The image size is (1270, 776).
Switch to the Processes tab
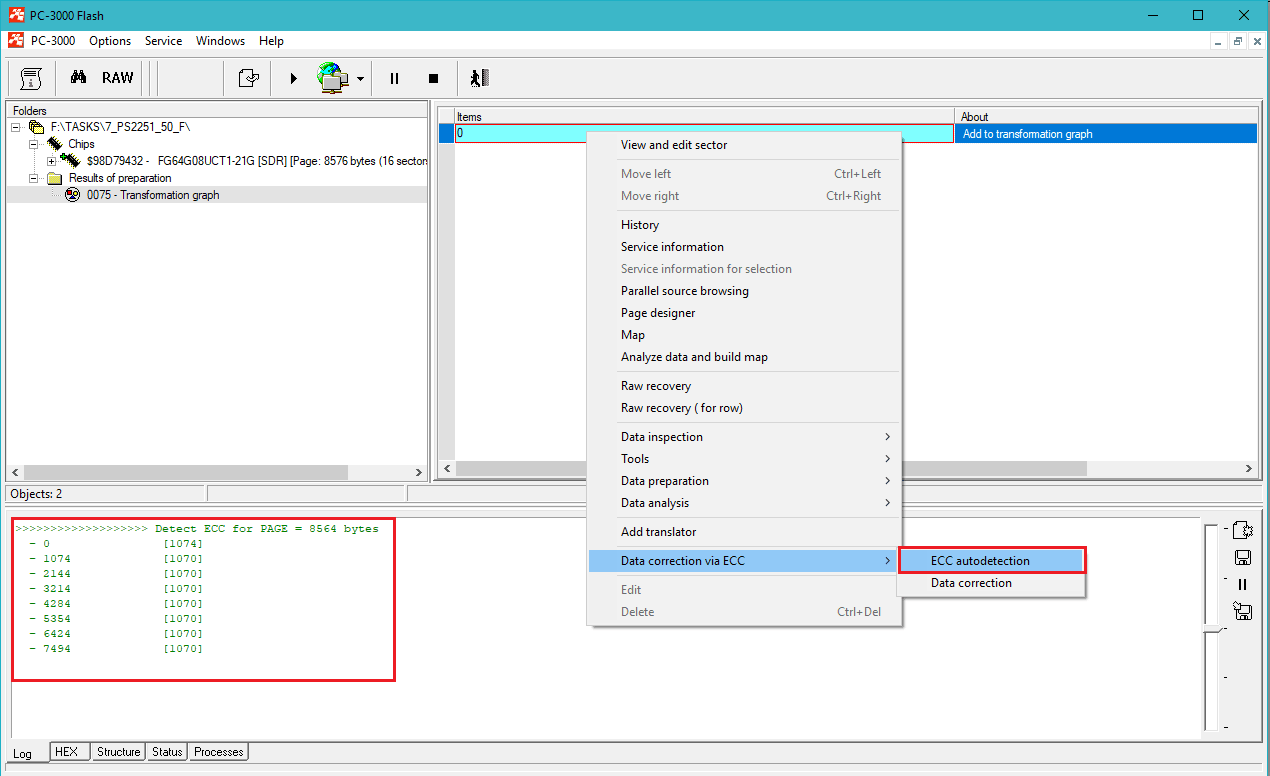[x=219, y=752]
